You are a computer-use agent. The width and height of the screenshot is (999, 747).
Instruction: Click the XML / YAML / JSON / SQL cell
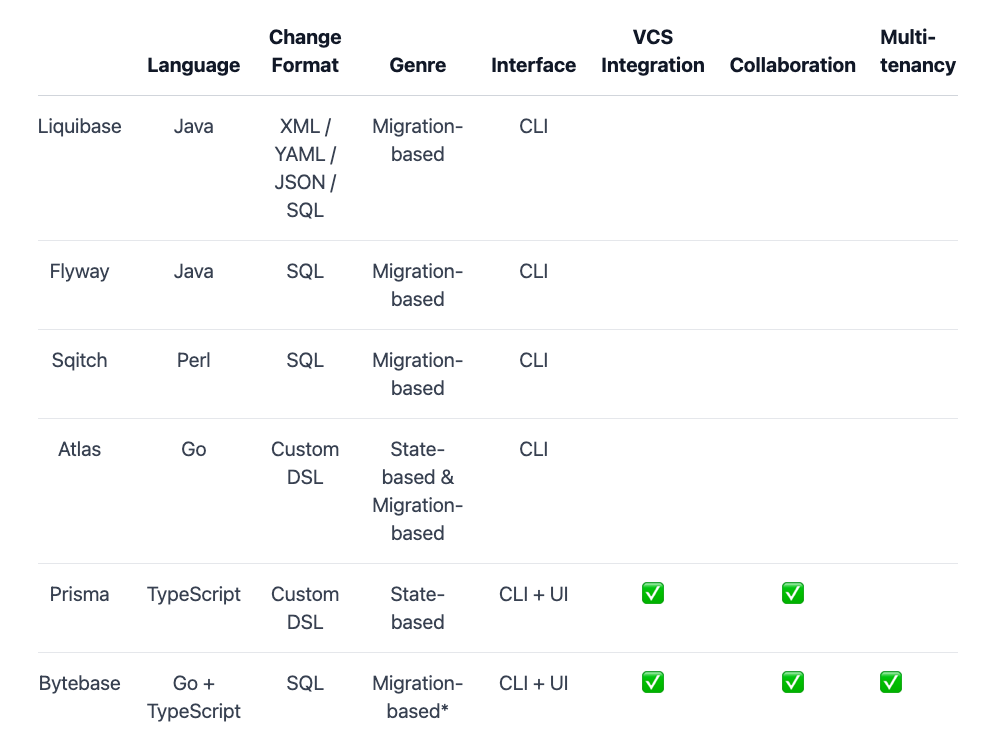tap(305, 168)
